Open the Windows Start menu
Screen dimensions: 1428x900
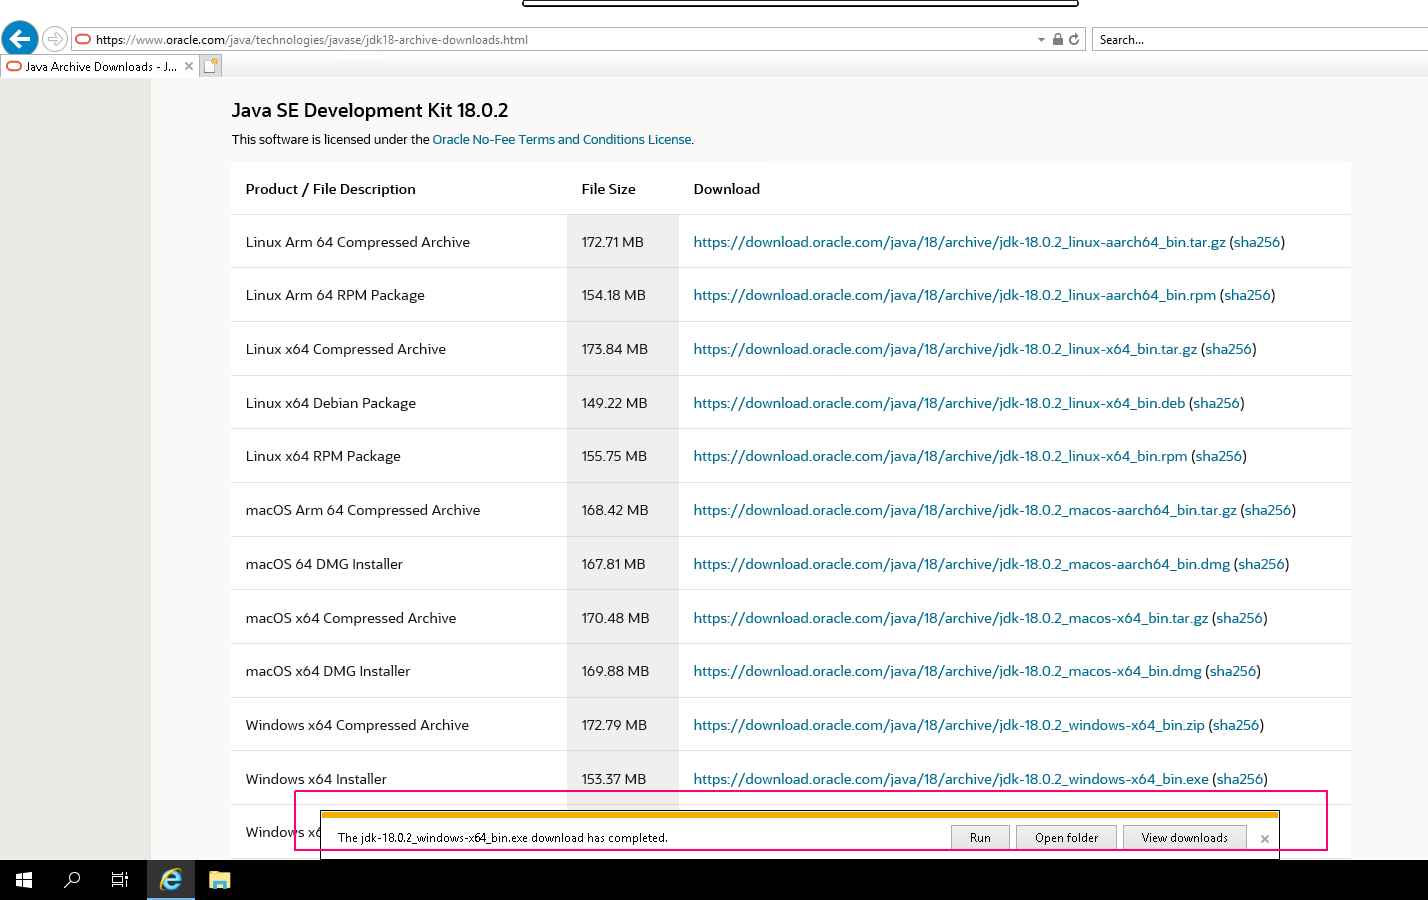coord(24,880)
